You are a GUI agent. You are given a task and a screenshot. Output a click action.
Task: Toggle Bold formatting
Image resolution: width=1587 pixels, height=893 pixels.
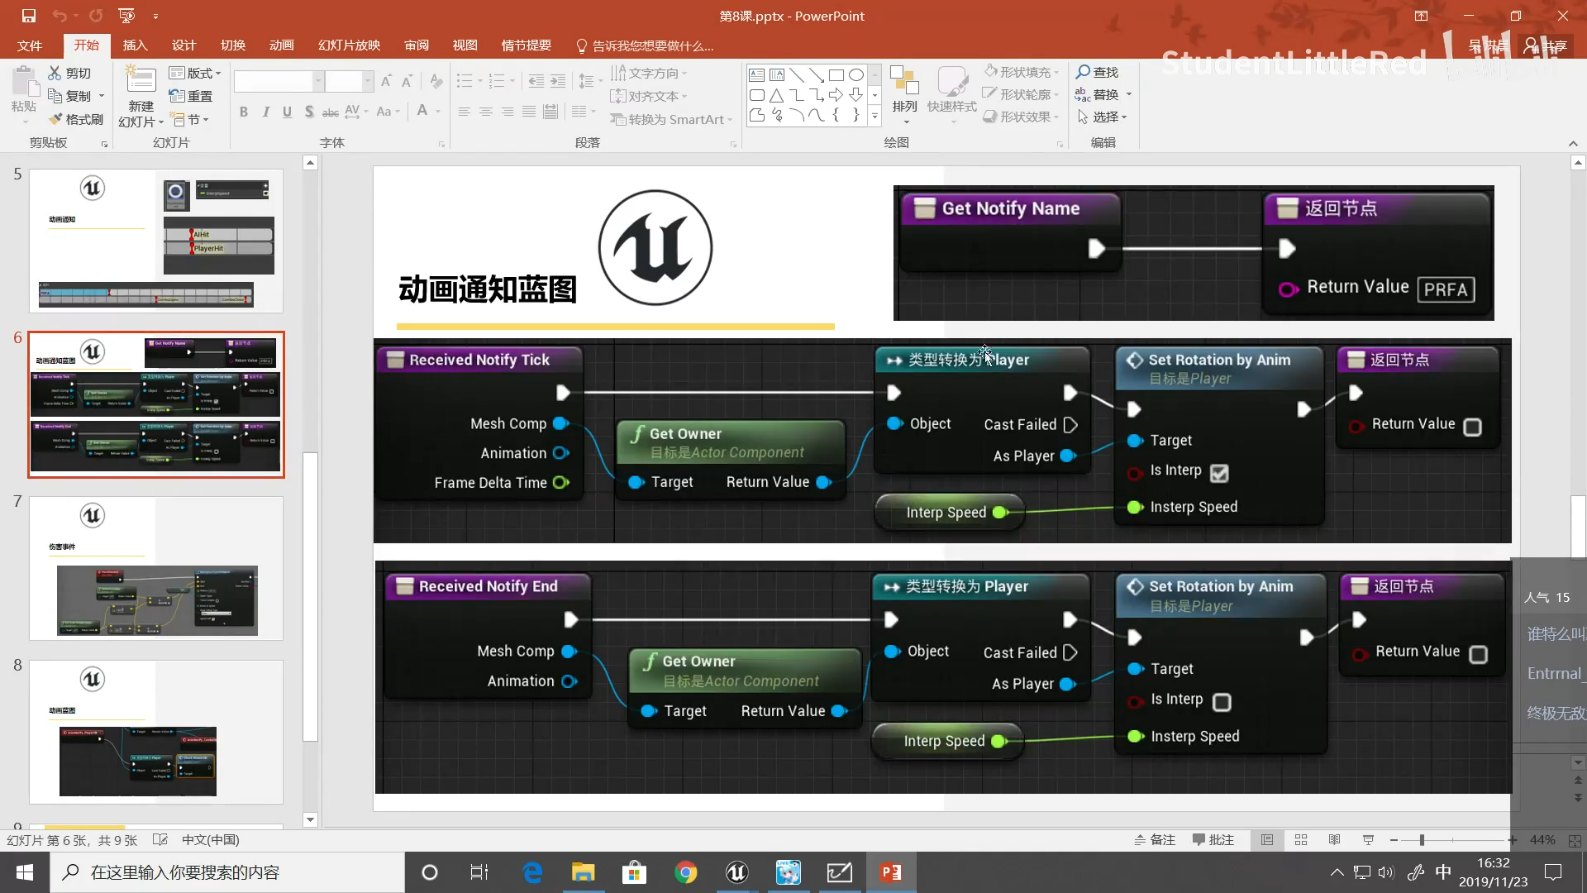point(243,112)
